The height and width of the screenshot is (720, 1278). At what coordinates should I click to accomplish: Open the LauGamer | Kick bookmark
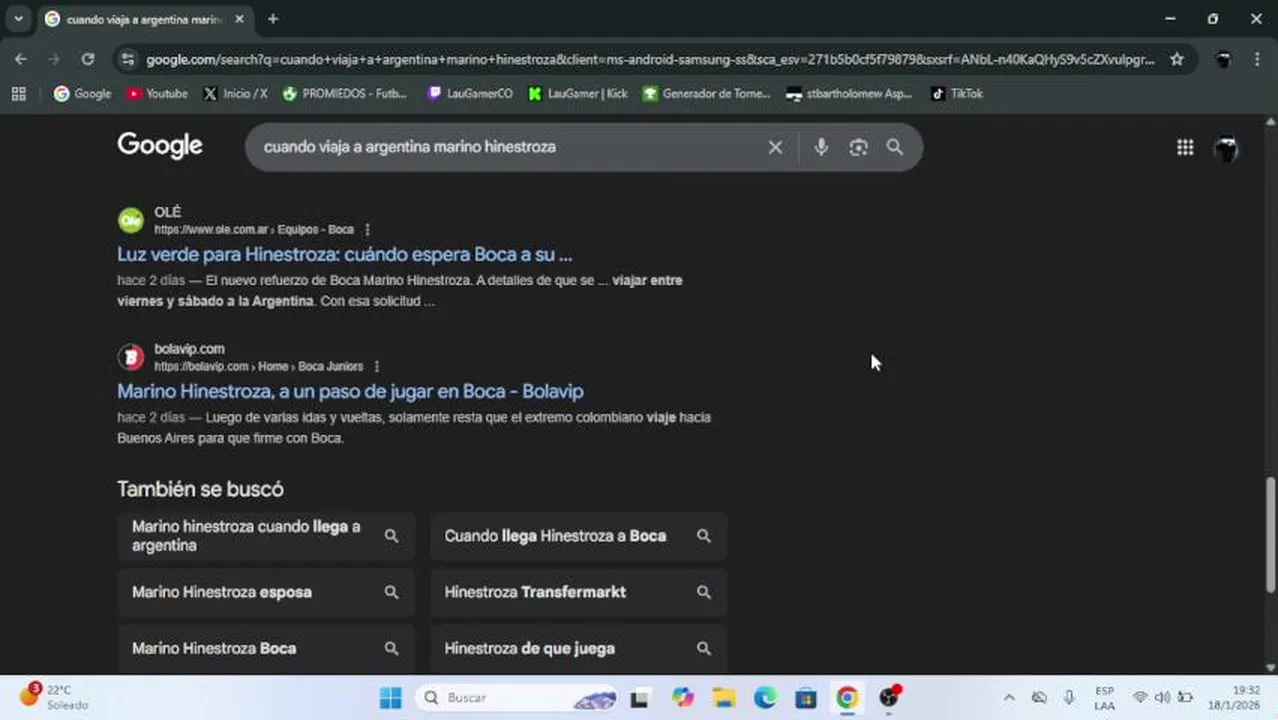(578, 94)
